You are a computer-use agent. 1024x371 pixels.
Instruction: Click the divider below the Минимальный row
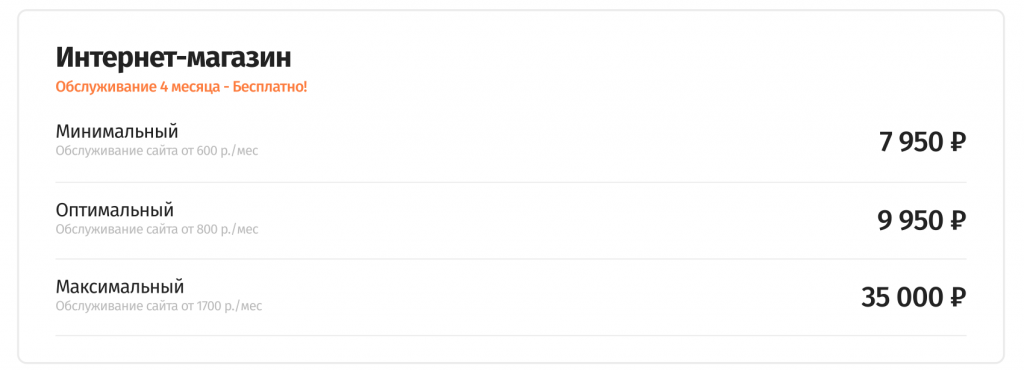(511, 182)
